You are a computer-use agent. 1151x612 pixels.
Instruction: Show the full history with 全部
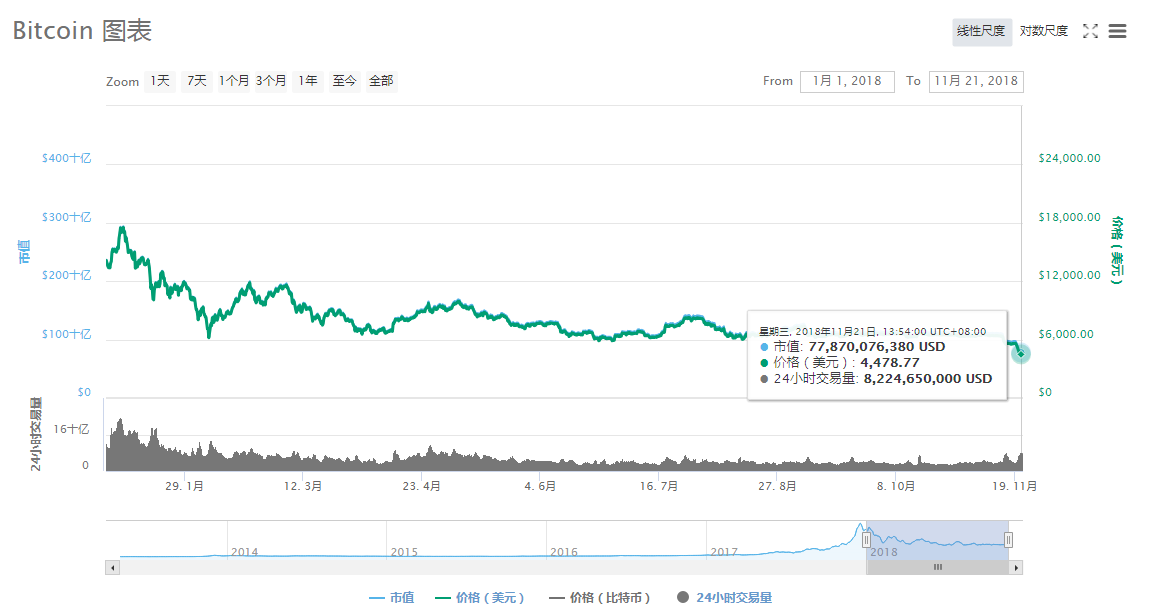tap(381, 81)
